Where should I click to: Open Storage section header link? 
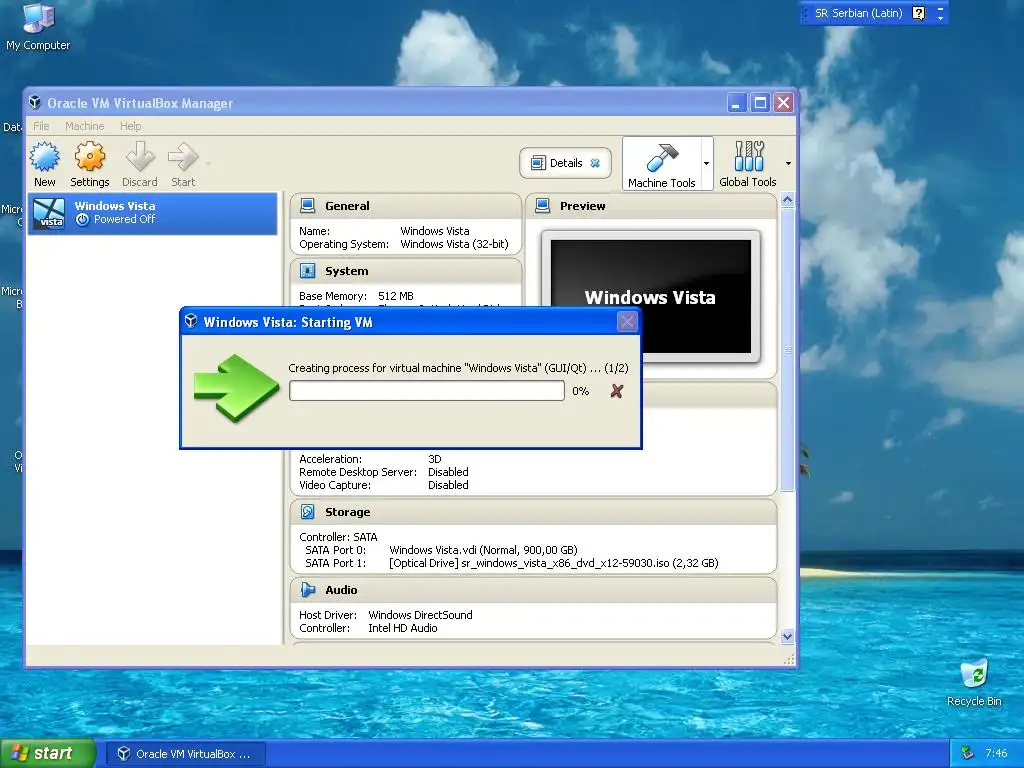pos(347,512)
